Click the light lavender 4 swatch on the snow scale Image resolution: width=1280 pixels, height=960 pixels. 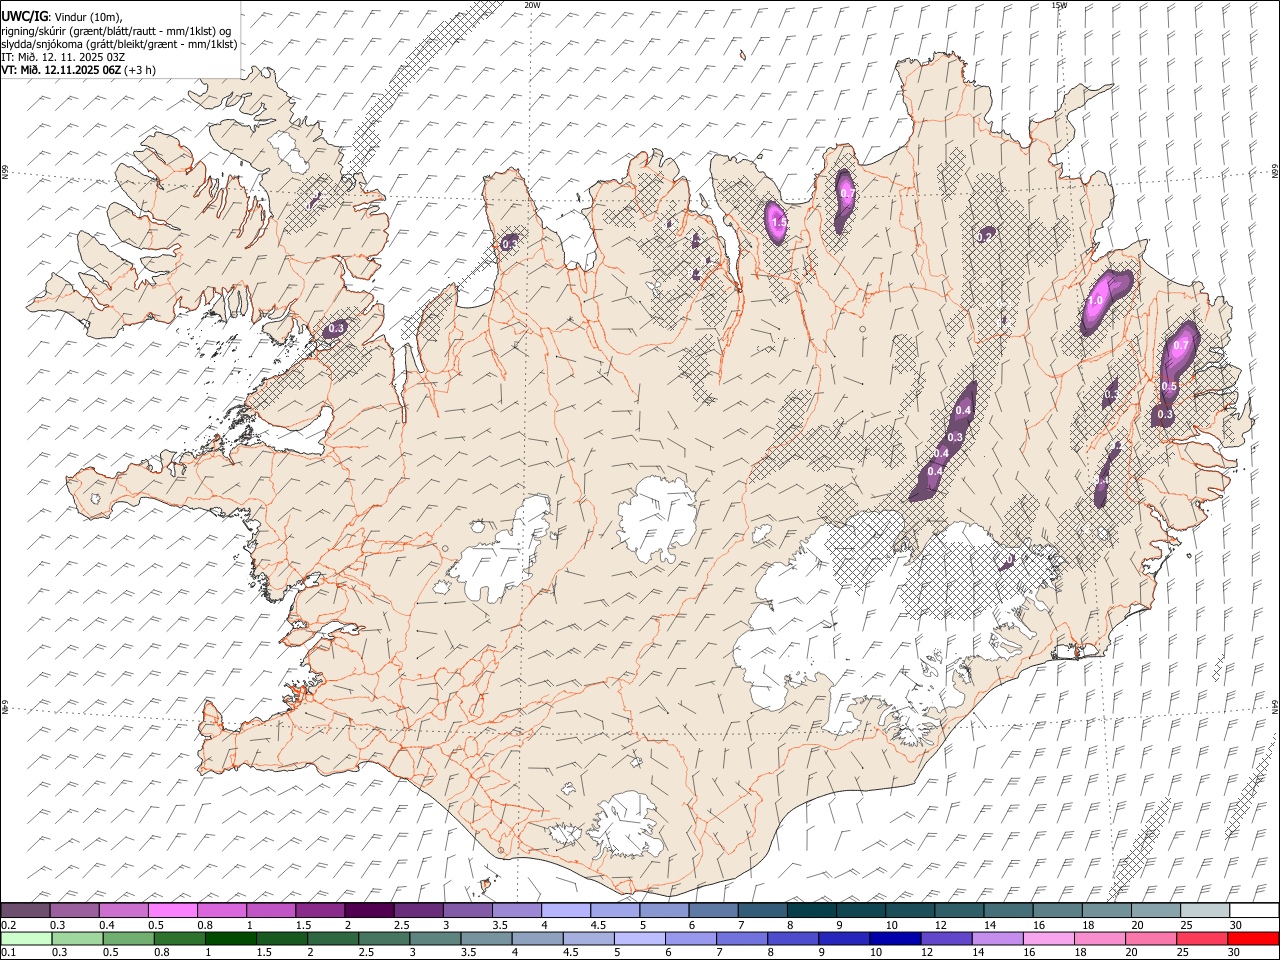[566, 911]
